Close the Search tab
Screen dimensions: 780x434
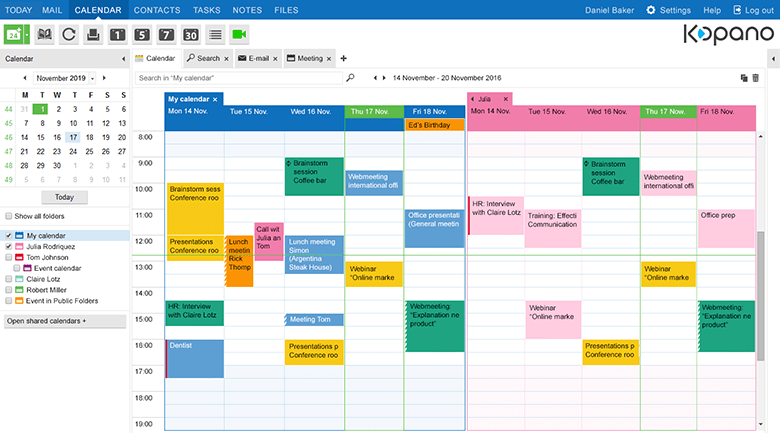[226, 59]
